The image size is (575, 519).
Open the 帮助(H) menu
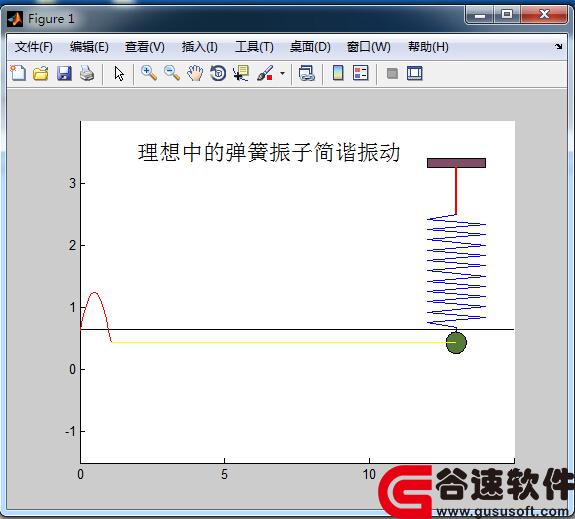point(428,47)
